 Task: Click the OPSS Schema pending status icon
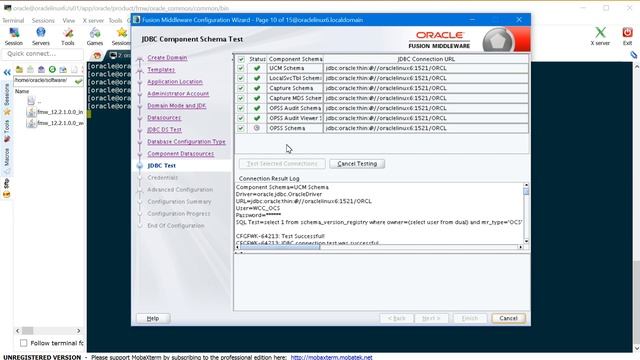tap(257, 128)
